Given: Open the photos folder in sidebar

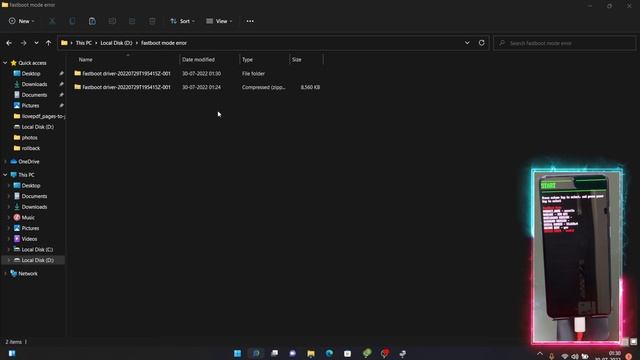Looking at the screenshot, I should (29, 138).
